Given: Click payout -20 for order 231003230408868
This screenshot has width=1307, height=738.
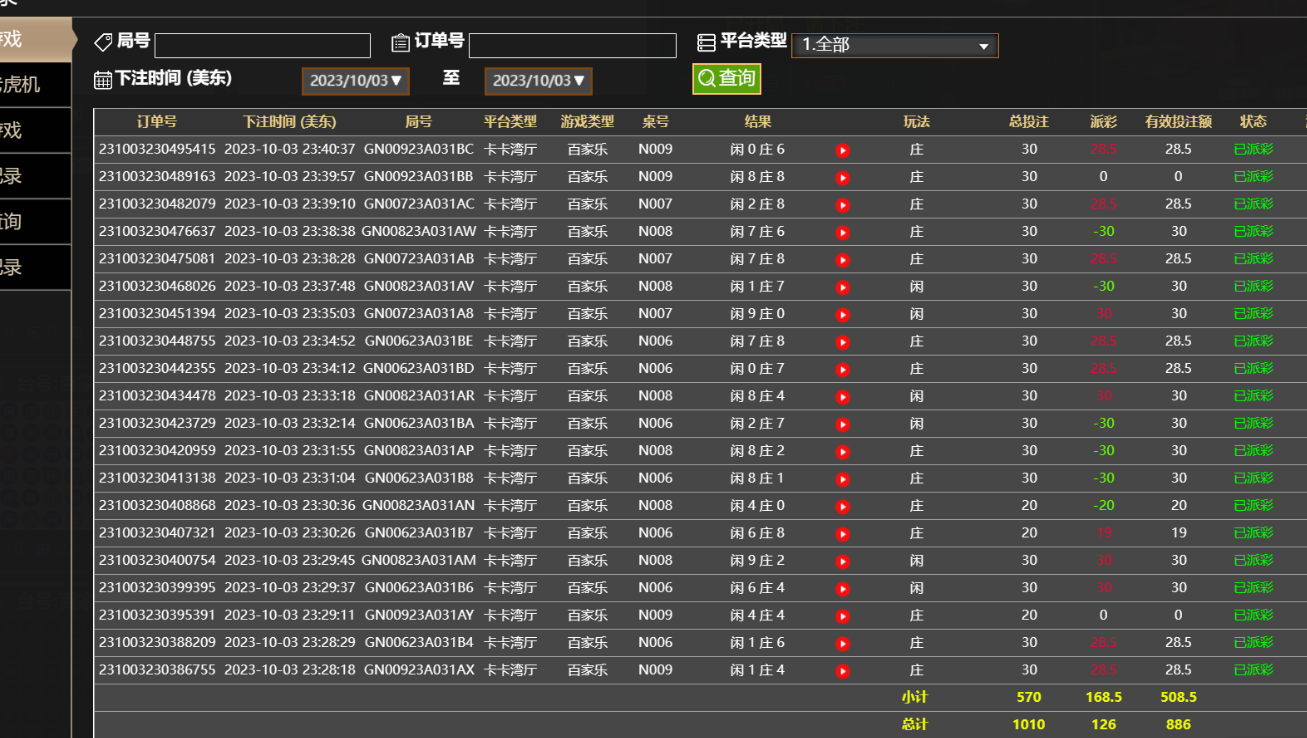Looking at the screenshot, I should click(x=1103, y=505).
